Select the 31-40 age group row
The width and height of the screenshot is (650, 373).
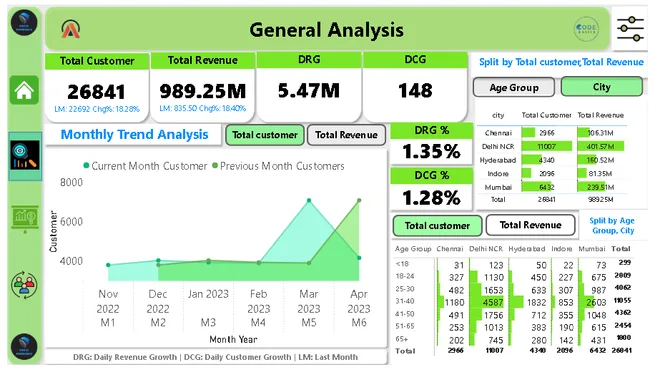tap(513, 302)
